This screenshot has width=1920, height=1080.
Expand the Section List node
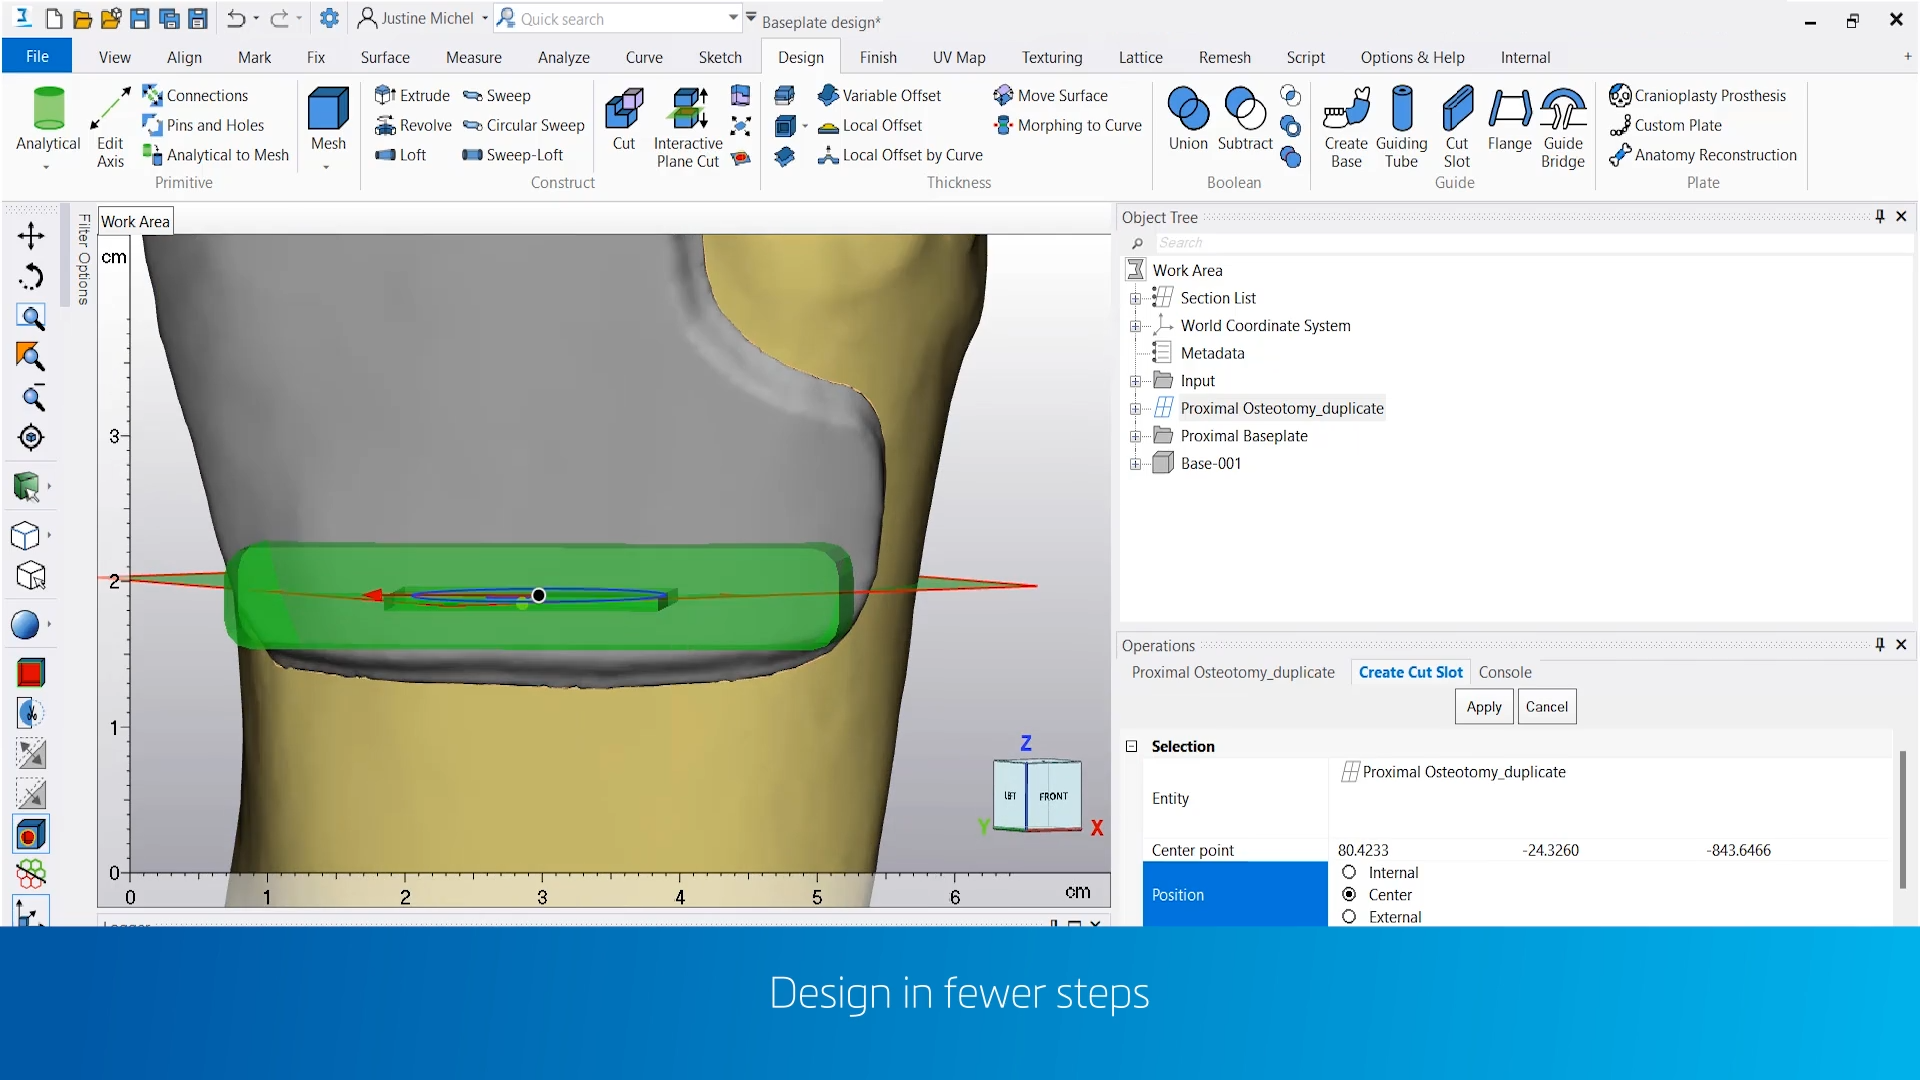tap(1135, 298)
